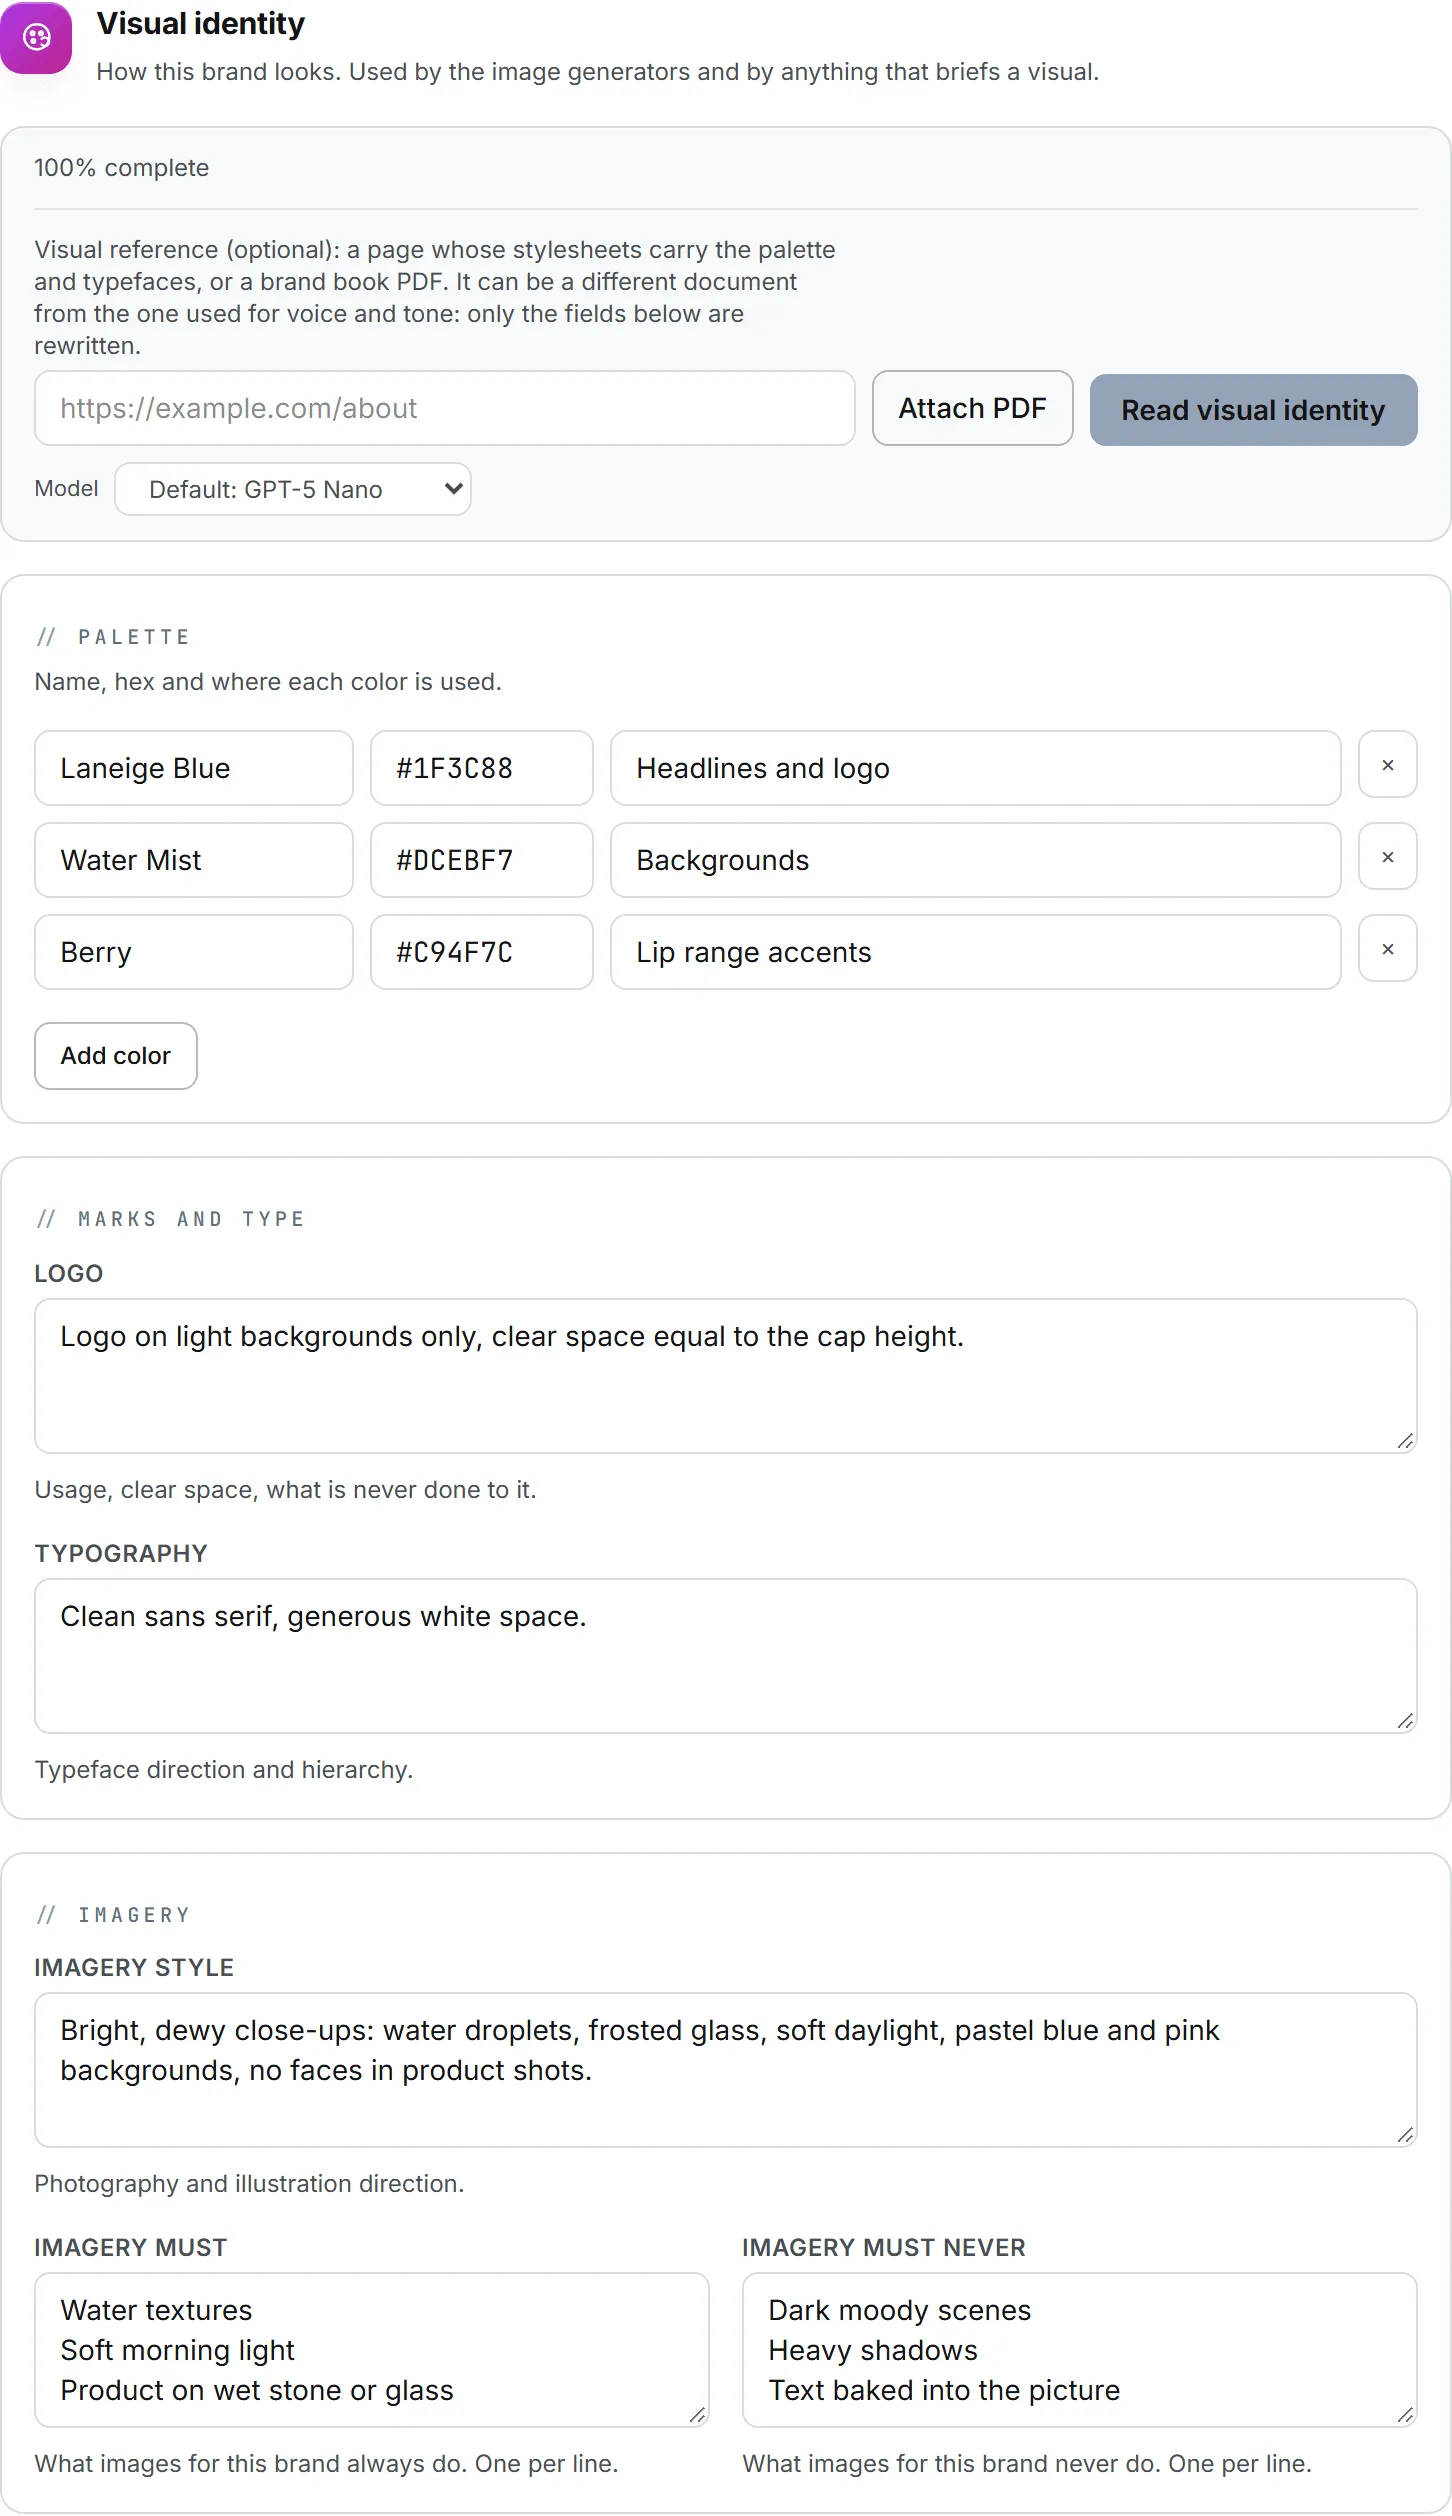Click the Attach PDF button

[972, 408]
